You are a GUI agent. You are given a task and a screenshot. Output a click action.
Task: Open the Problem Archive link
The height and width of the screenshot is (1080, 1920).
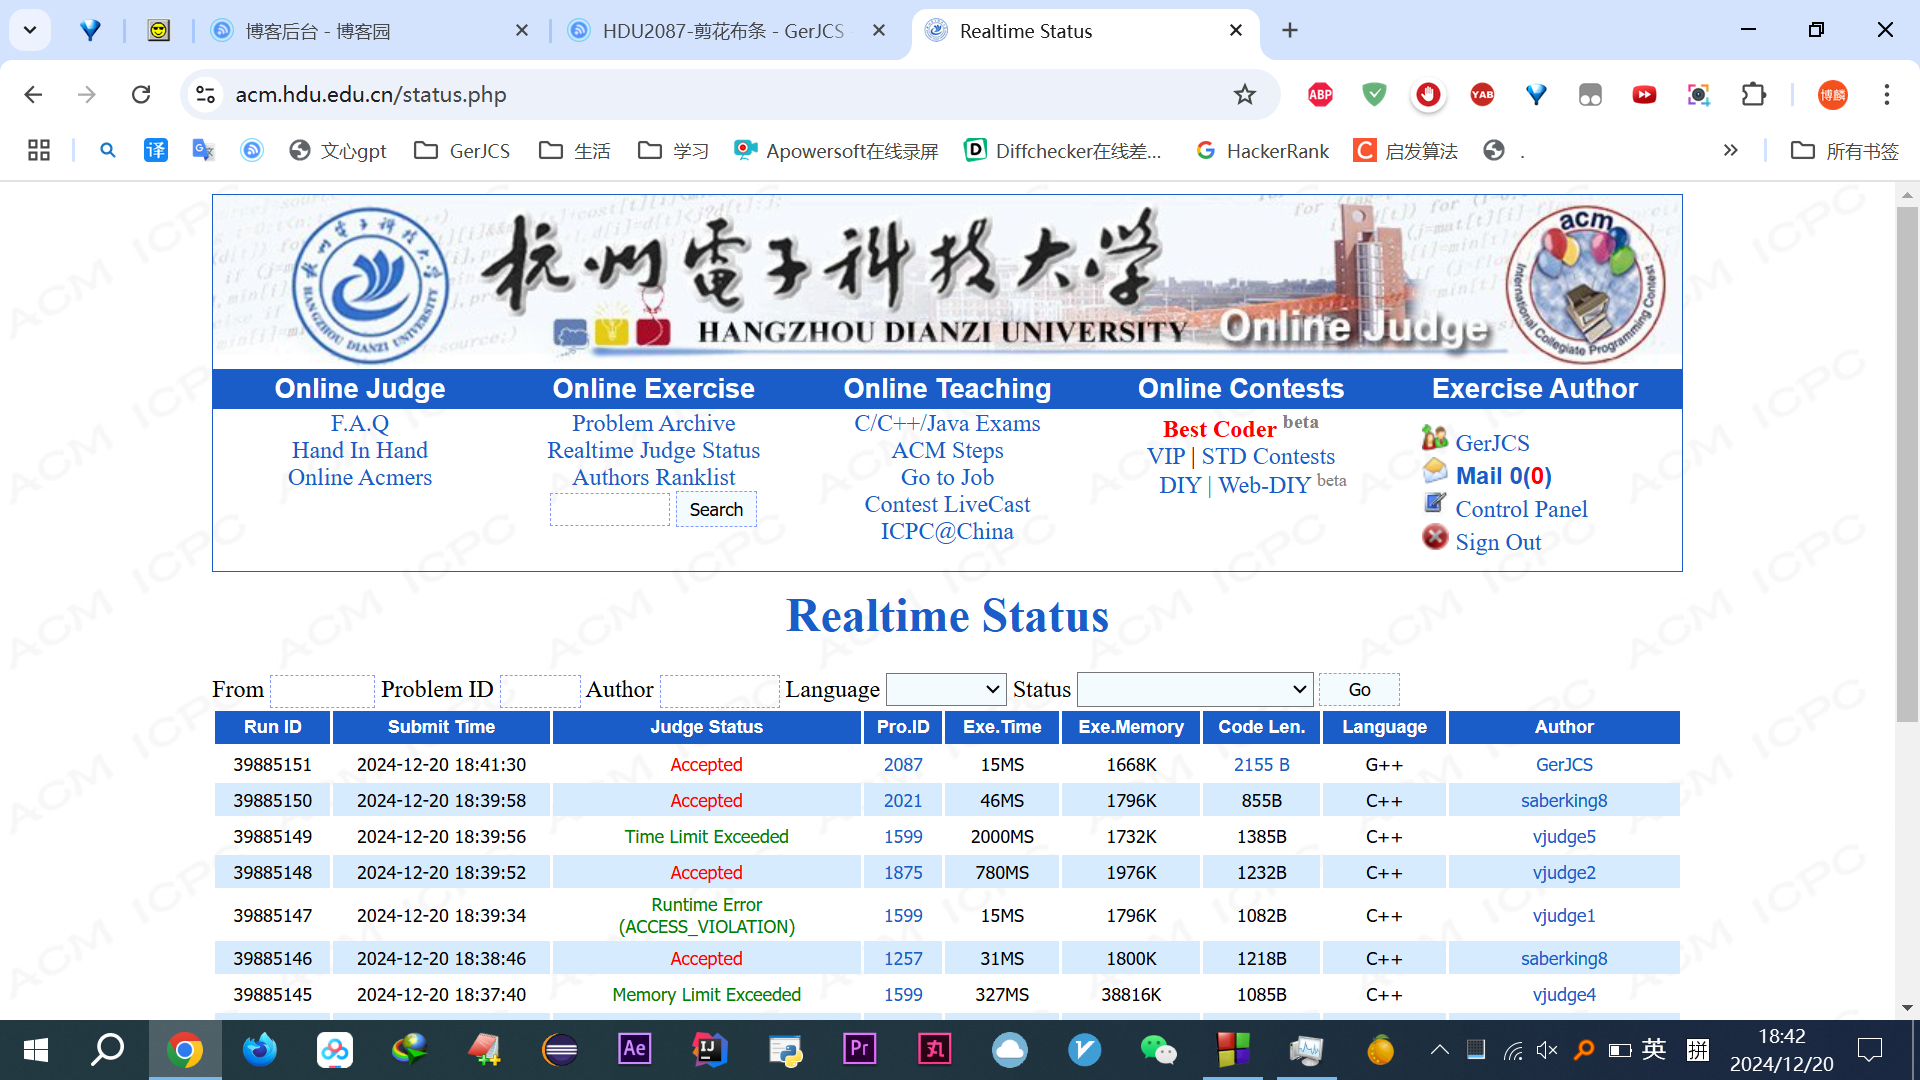pos(653,423)
